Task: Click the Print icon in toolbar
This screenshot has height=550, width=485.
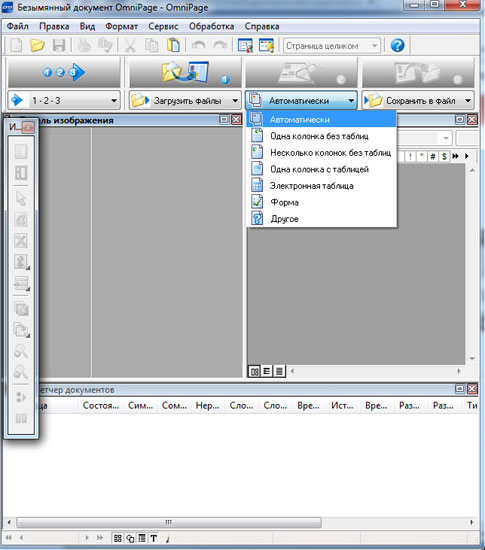Action: [84, 46]
